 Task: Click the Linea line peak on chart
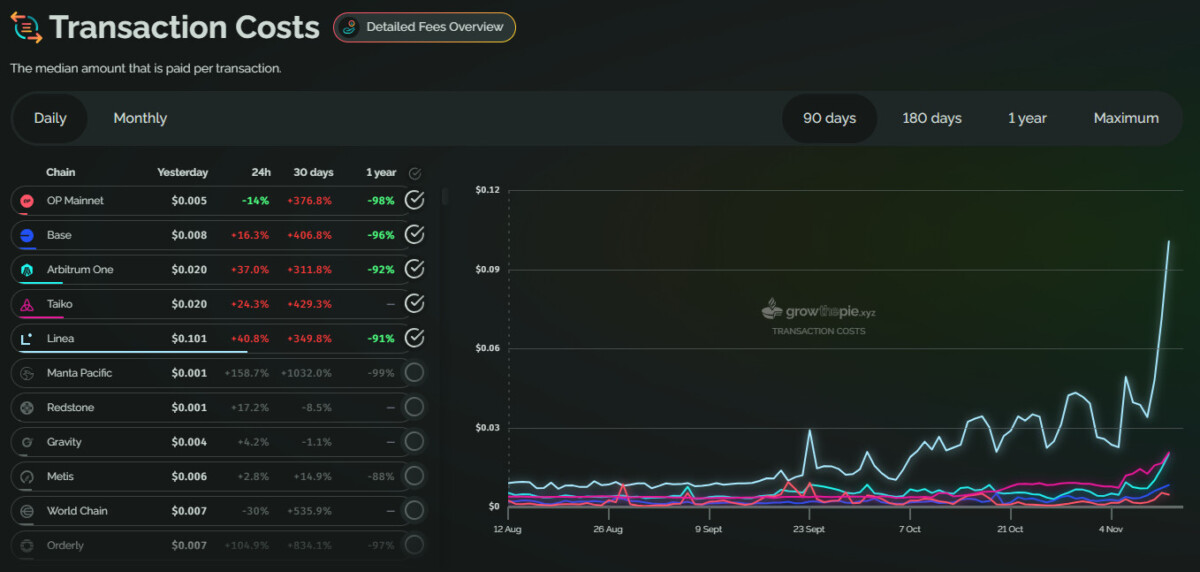click(1169, 241)
